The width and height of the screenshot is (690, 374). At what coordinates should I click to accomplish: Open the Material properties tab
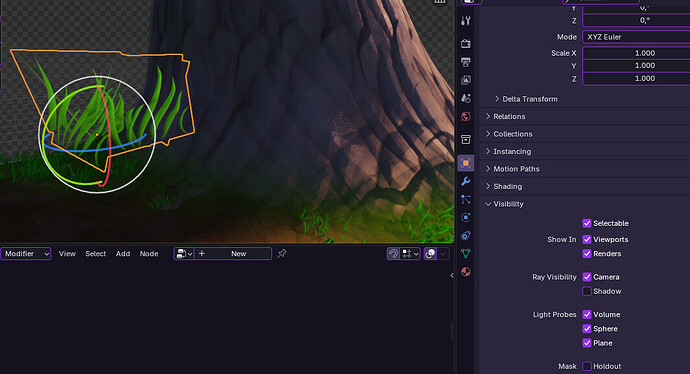(x=466, y=271)
